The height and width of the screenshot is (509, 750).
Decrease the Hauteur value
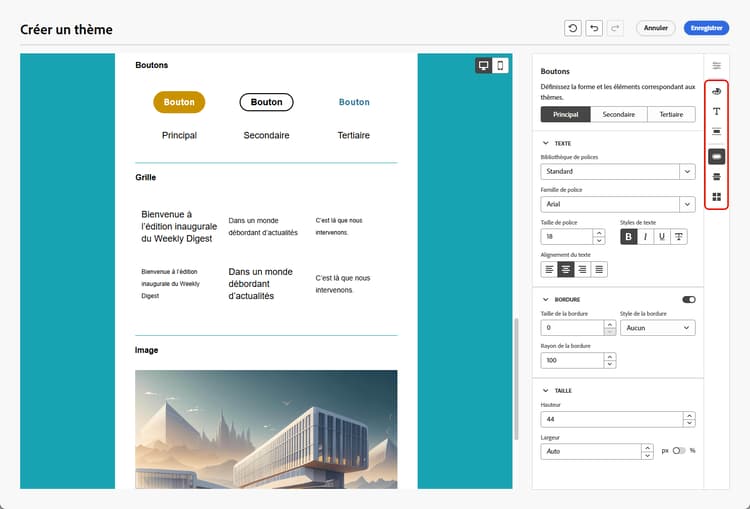(689, 423)
